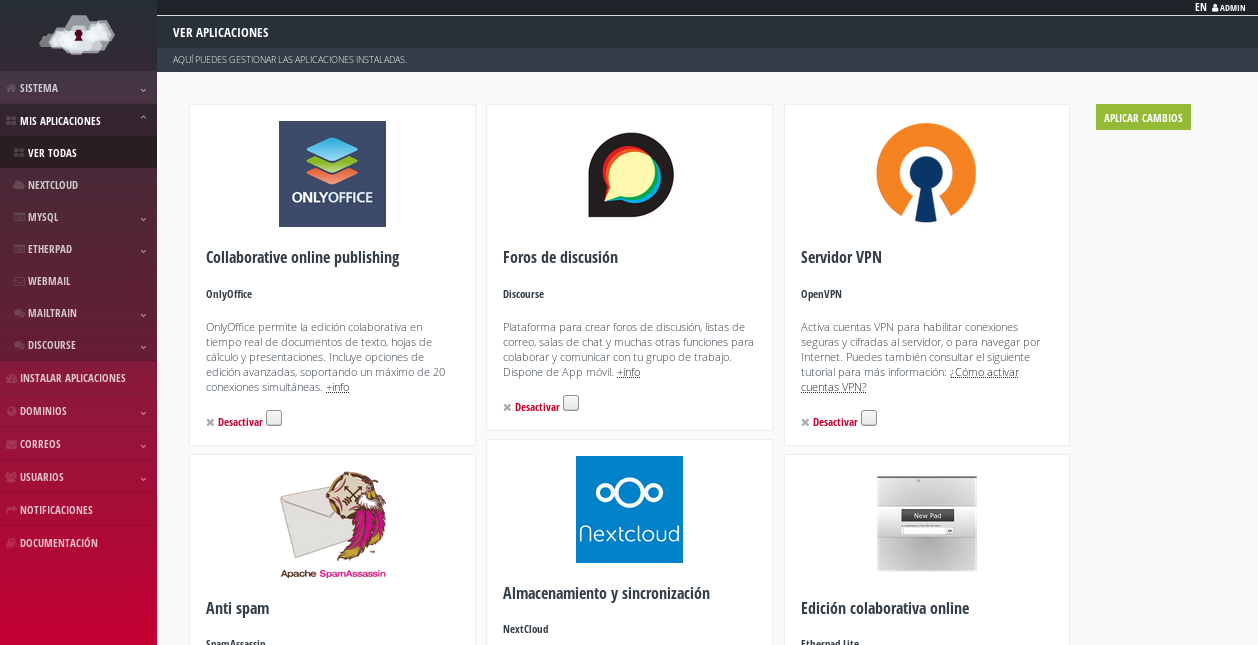
Task: Click the Apache SpamAssassin logo
Action: [333, 525]
